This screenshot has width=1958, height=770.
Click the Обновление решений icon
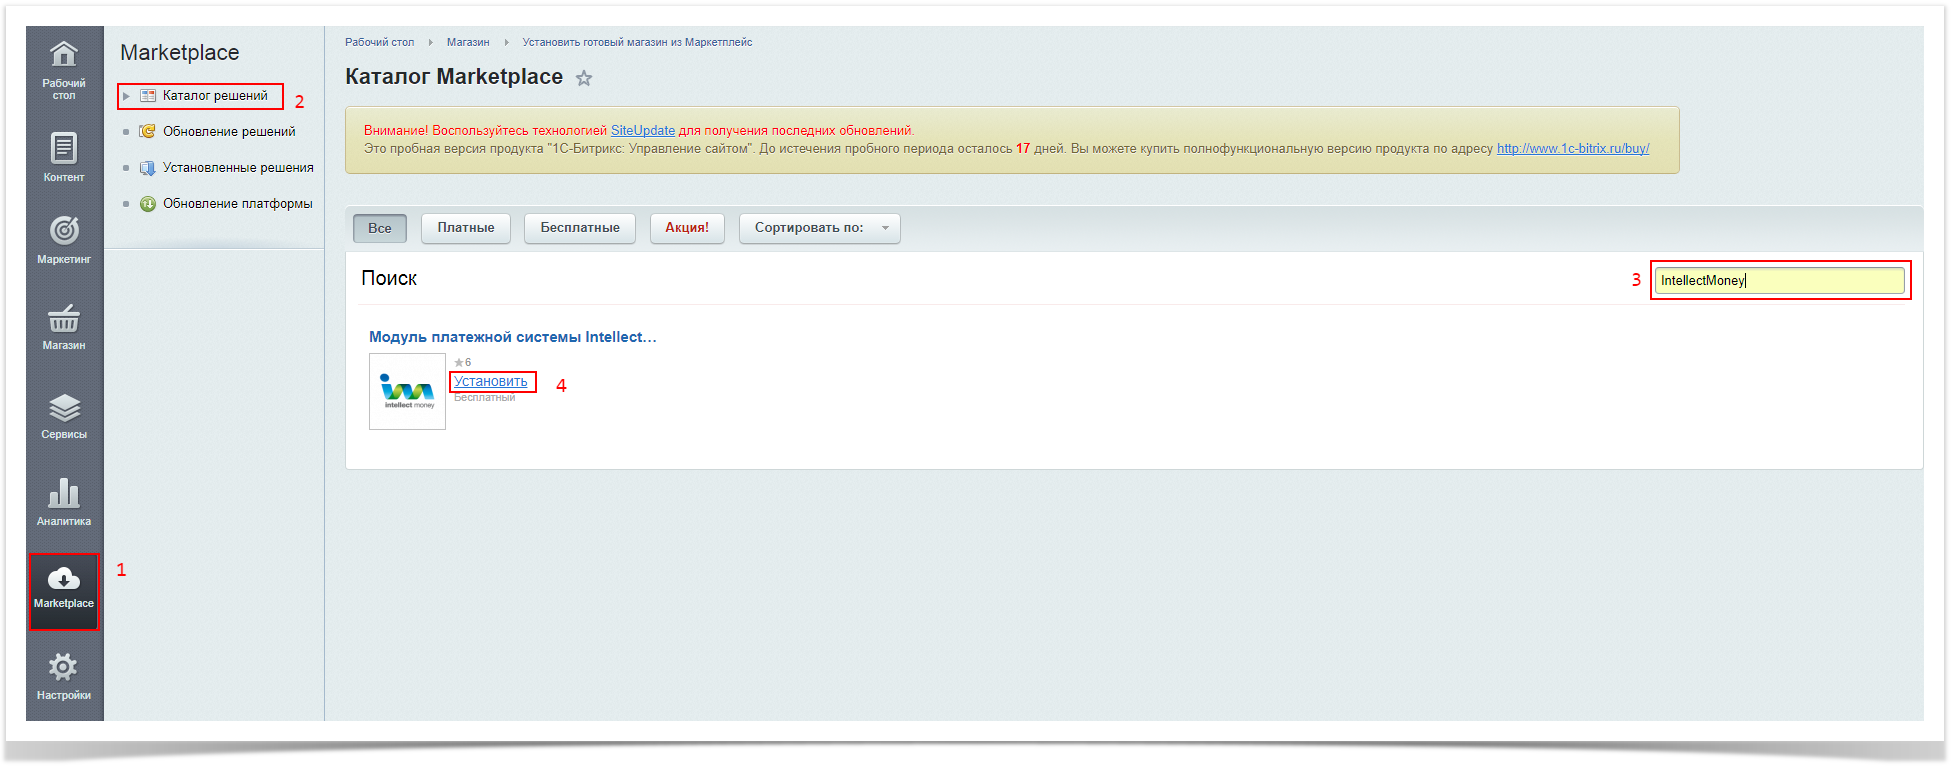click(x=148, y=131)
